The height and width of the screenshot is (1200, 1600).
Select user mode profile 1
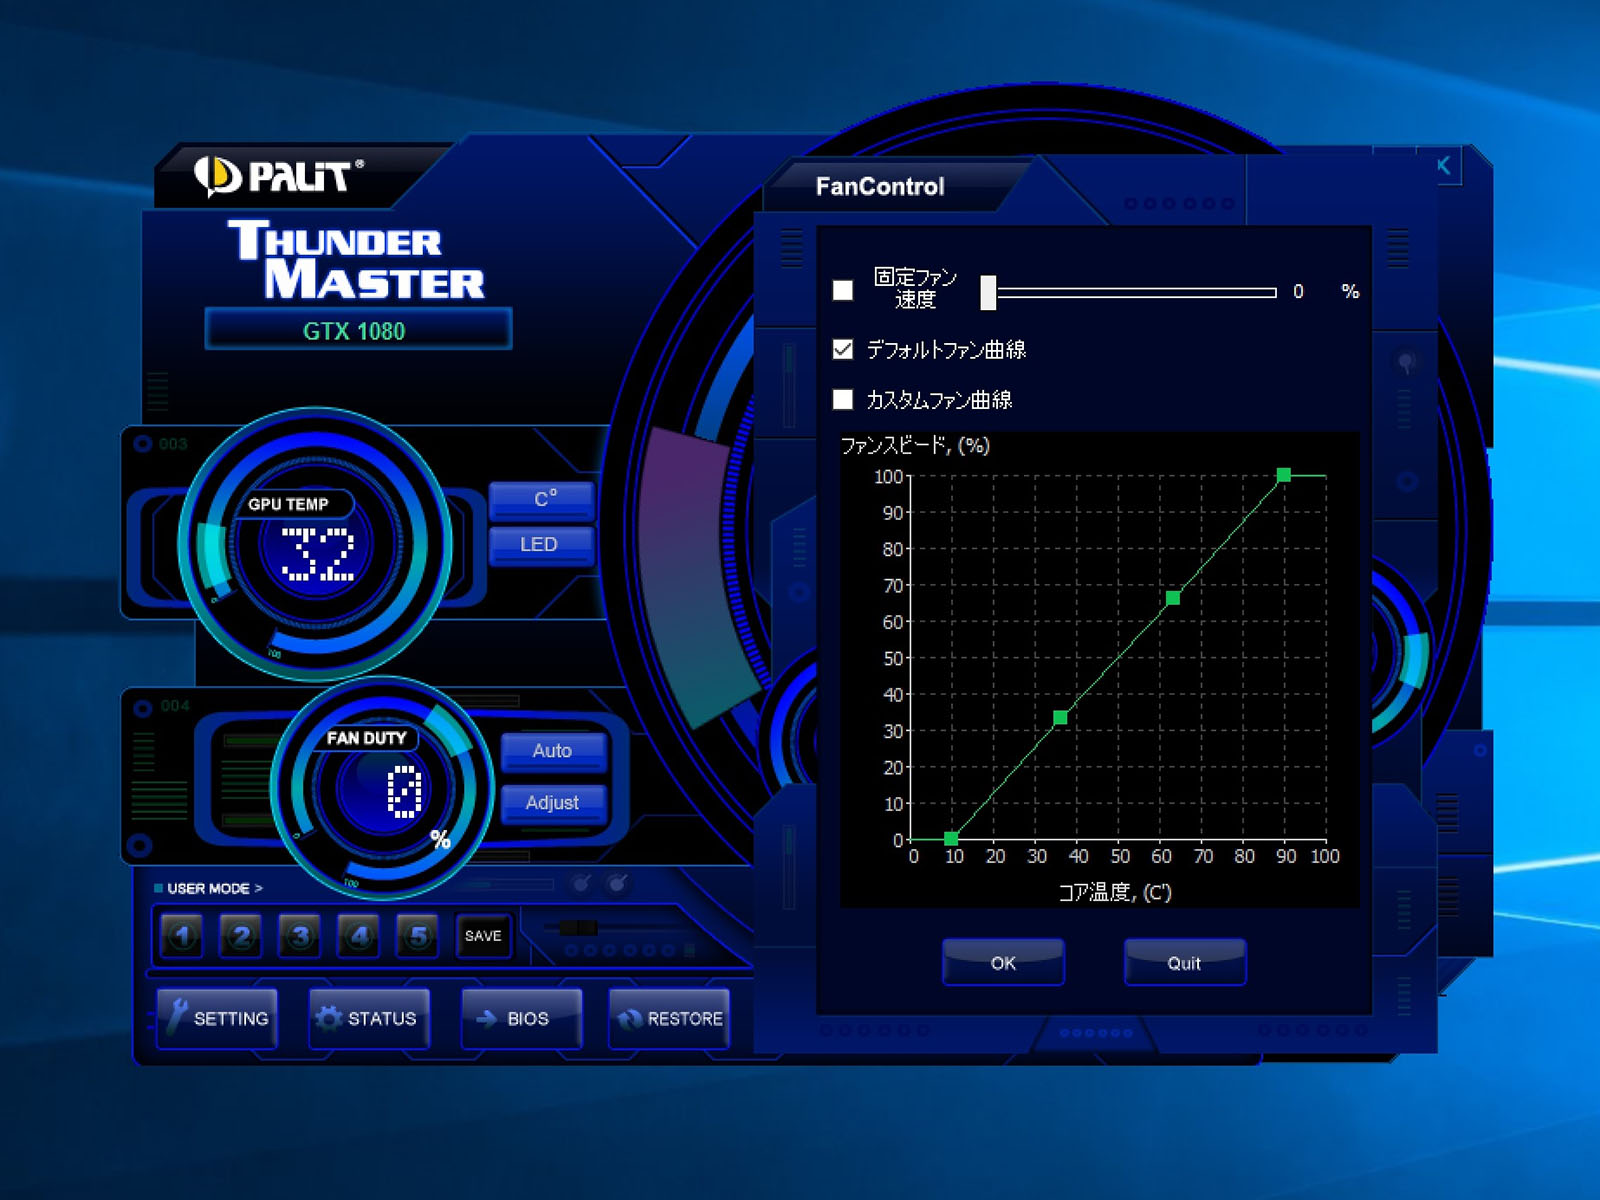pos(182,936)
